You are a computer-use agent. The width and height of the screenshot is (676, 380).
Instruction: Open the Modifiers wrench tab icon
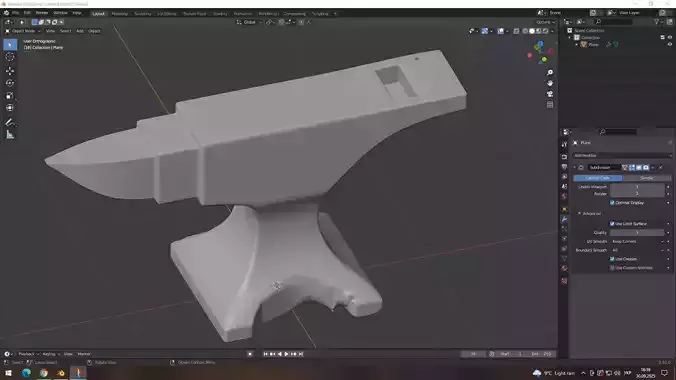[x=564, y=219]
